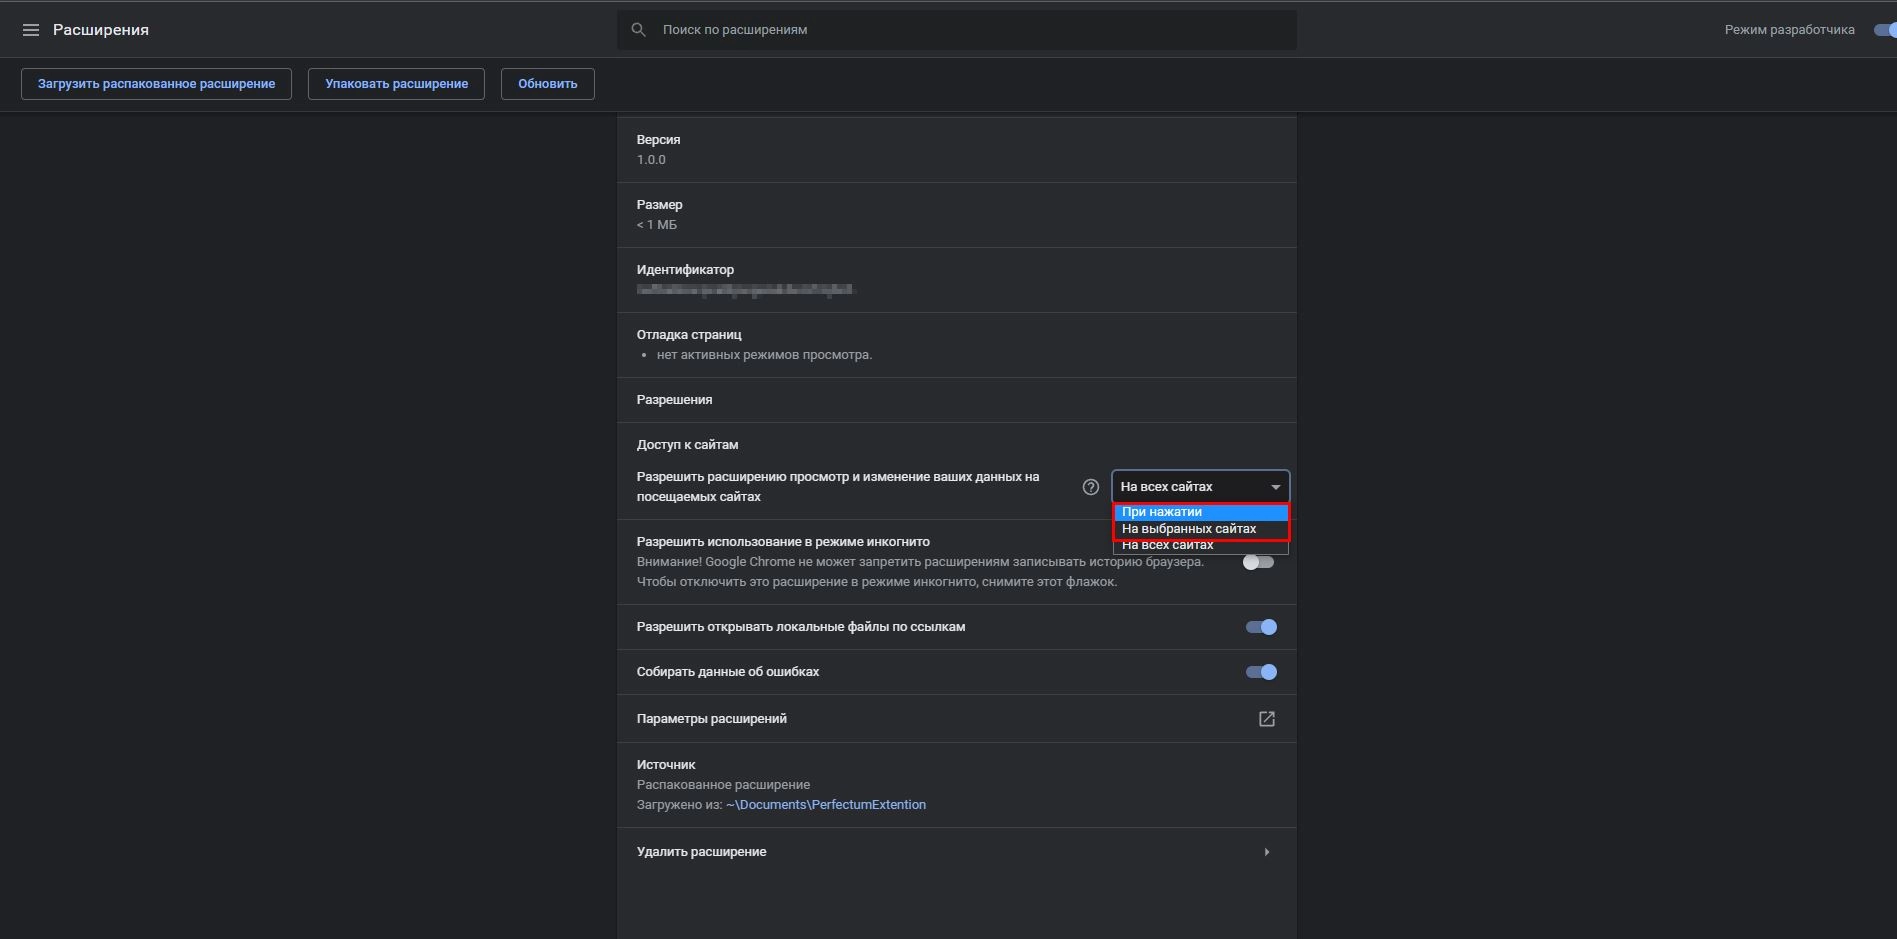Screen dimensions: 1897x939
Task: Select 'При нажатии' option
Action: (1200, 512)
